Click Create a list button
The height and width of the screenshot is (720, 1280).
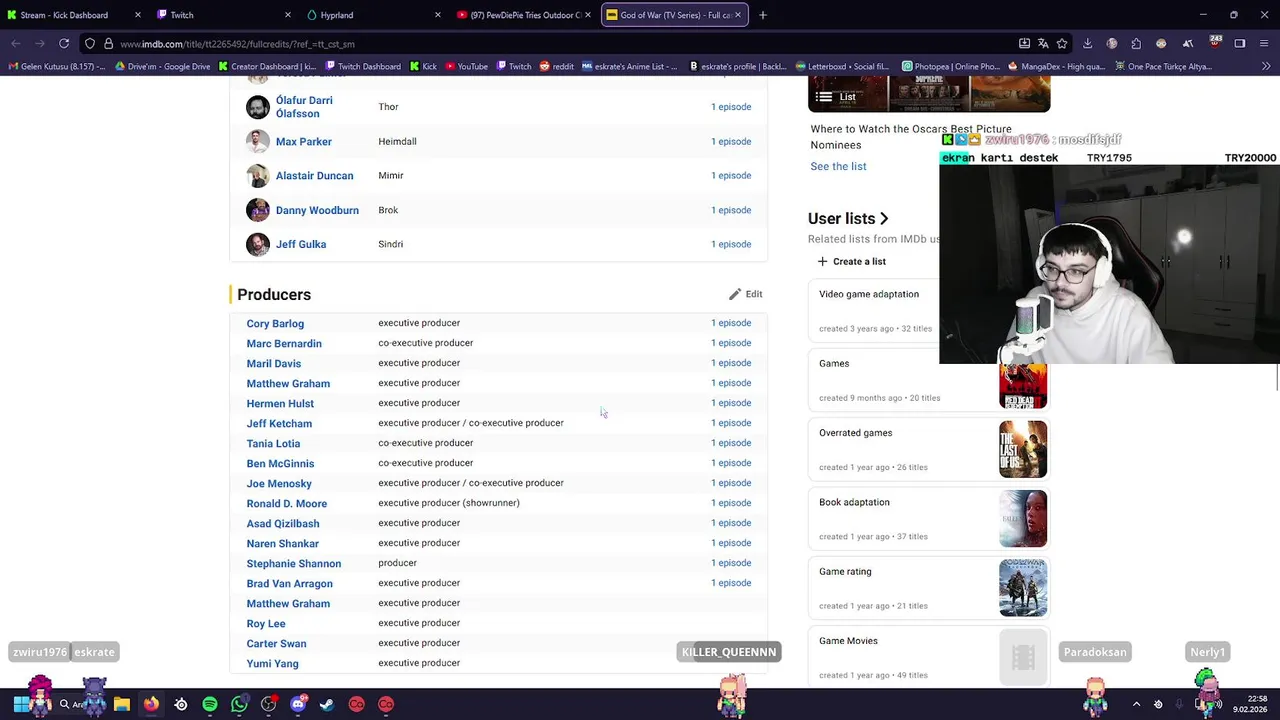[x=851, y=261]
